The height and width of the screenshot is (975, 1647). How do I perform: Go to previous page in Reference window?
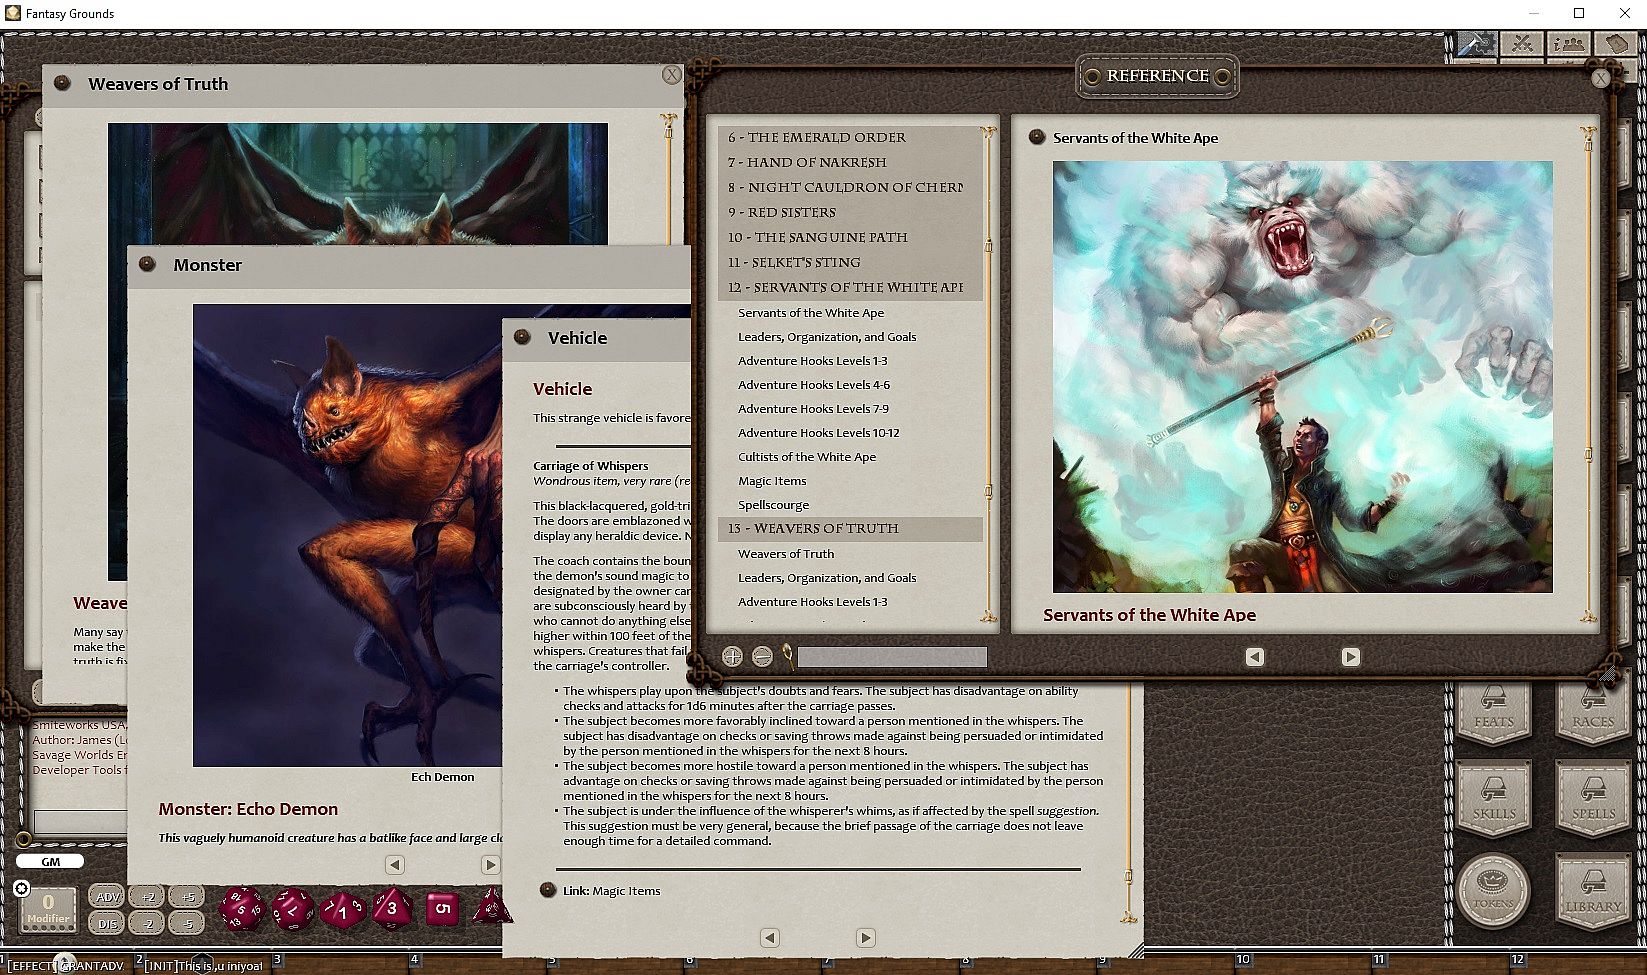1254,657
